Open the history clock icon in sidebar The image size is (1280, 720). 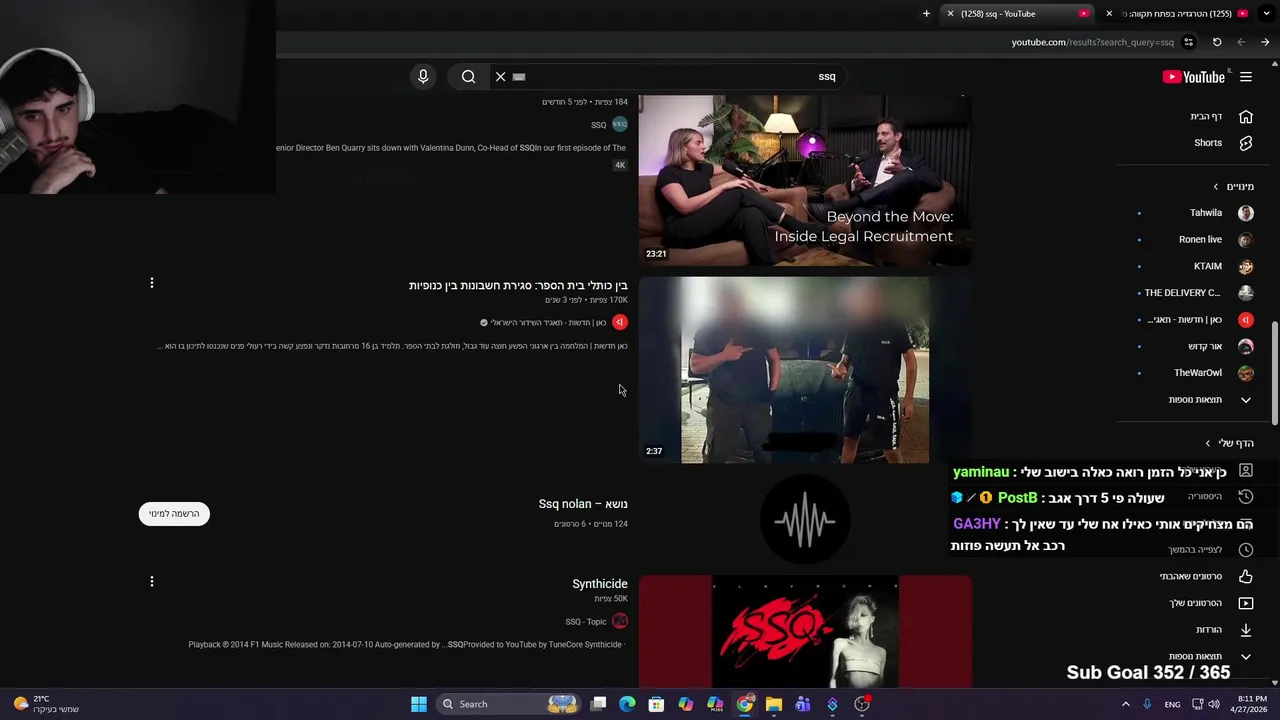pos(1246,497)
